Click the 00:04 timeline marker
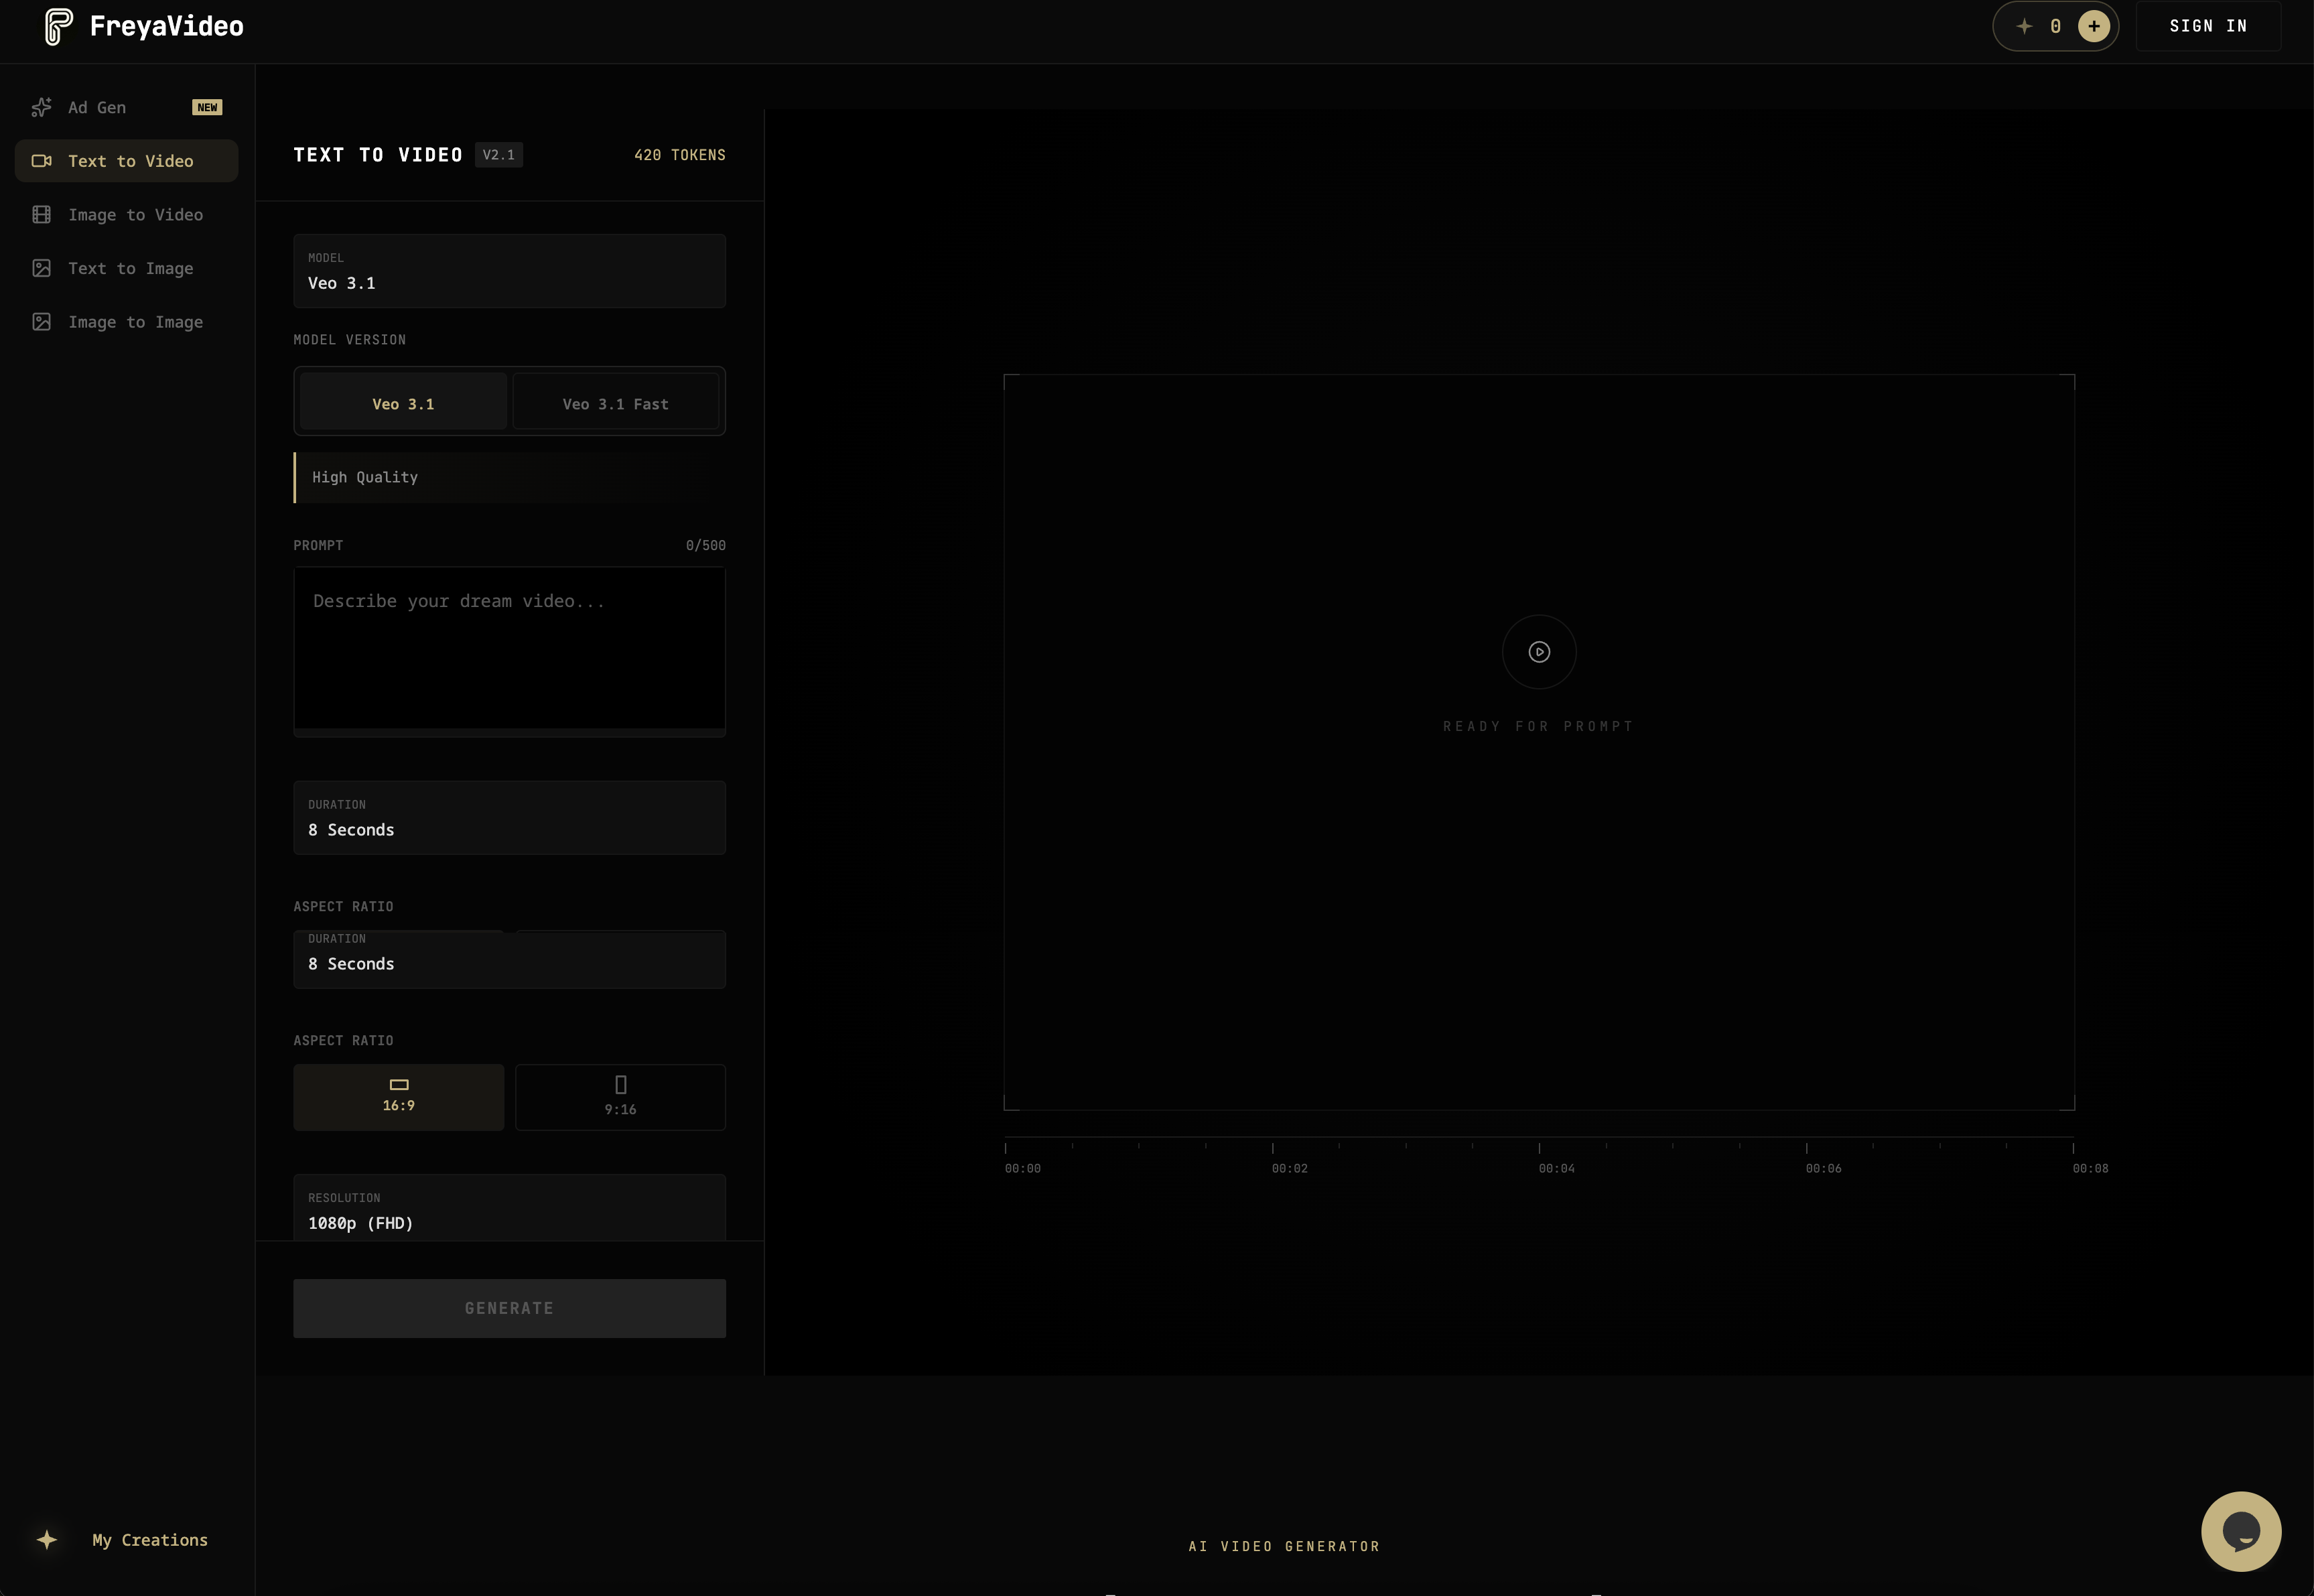The width and height of the screenshot is (2314, 1596). (x=1556, y=1166)
